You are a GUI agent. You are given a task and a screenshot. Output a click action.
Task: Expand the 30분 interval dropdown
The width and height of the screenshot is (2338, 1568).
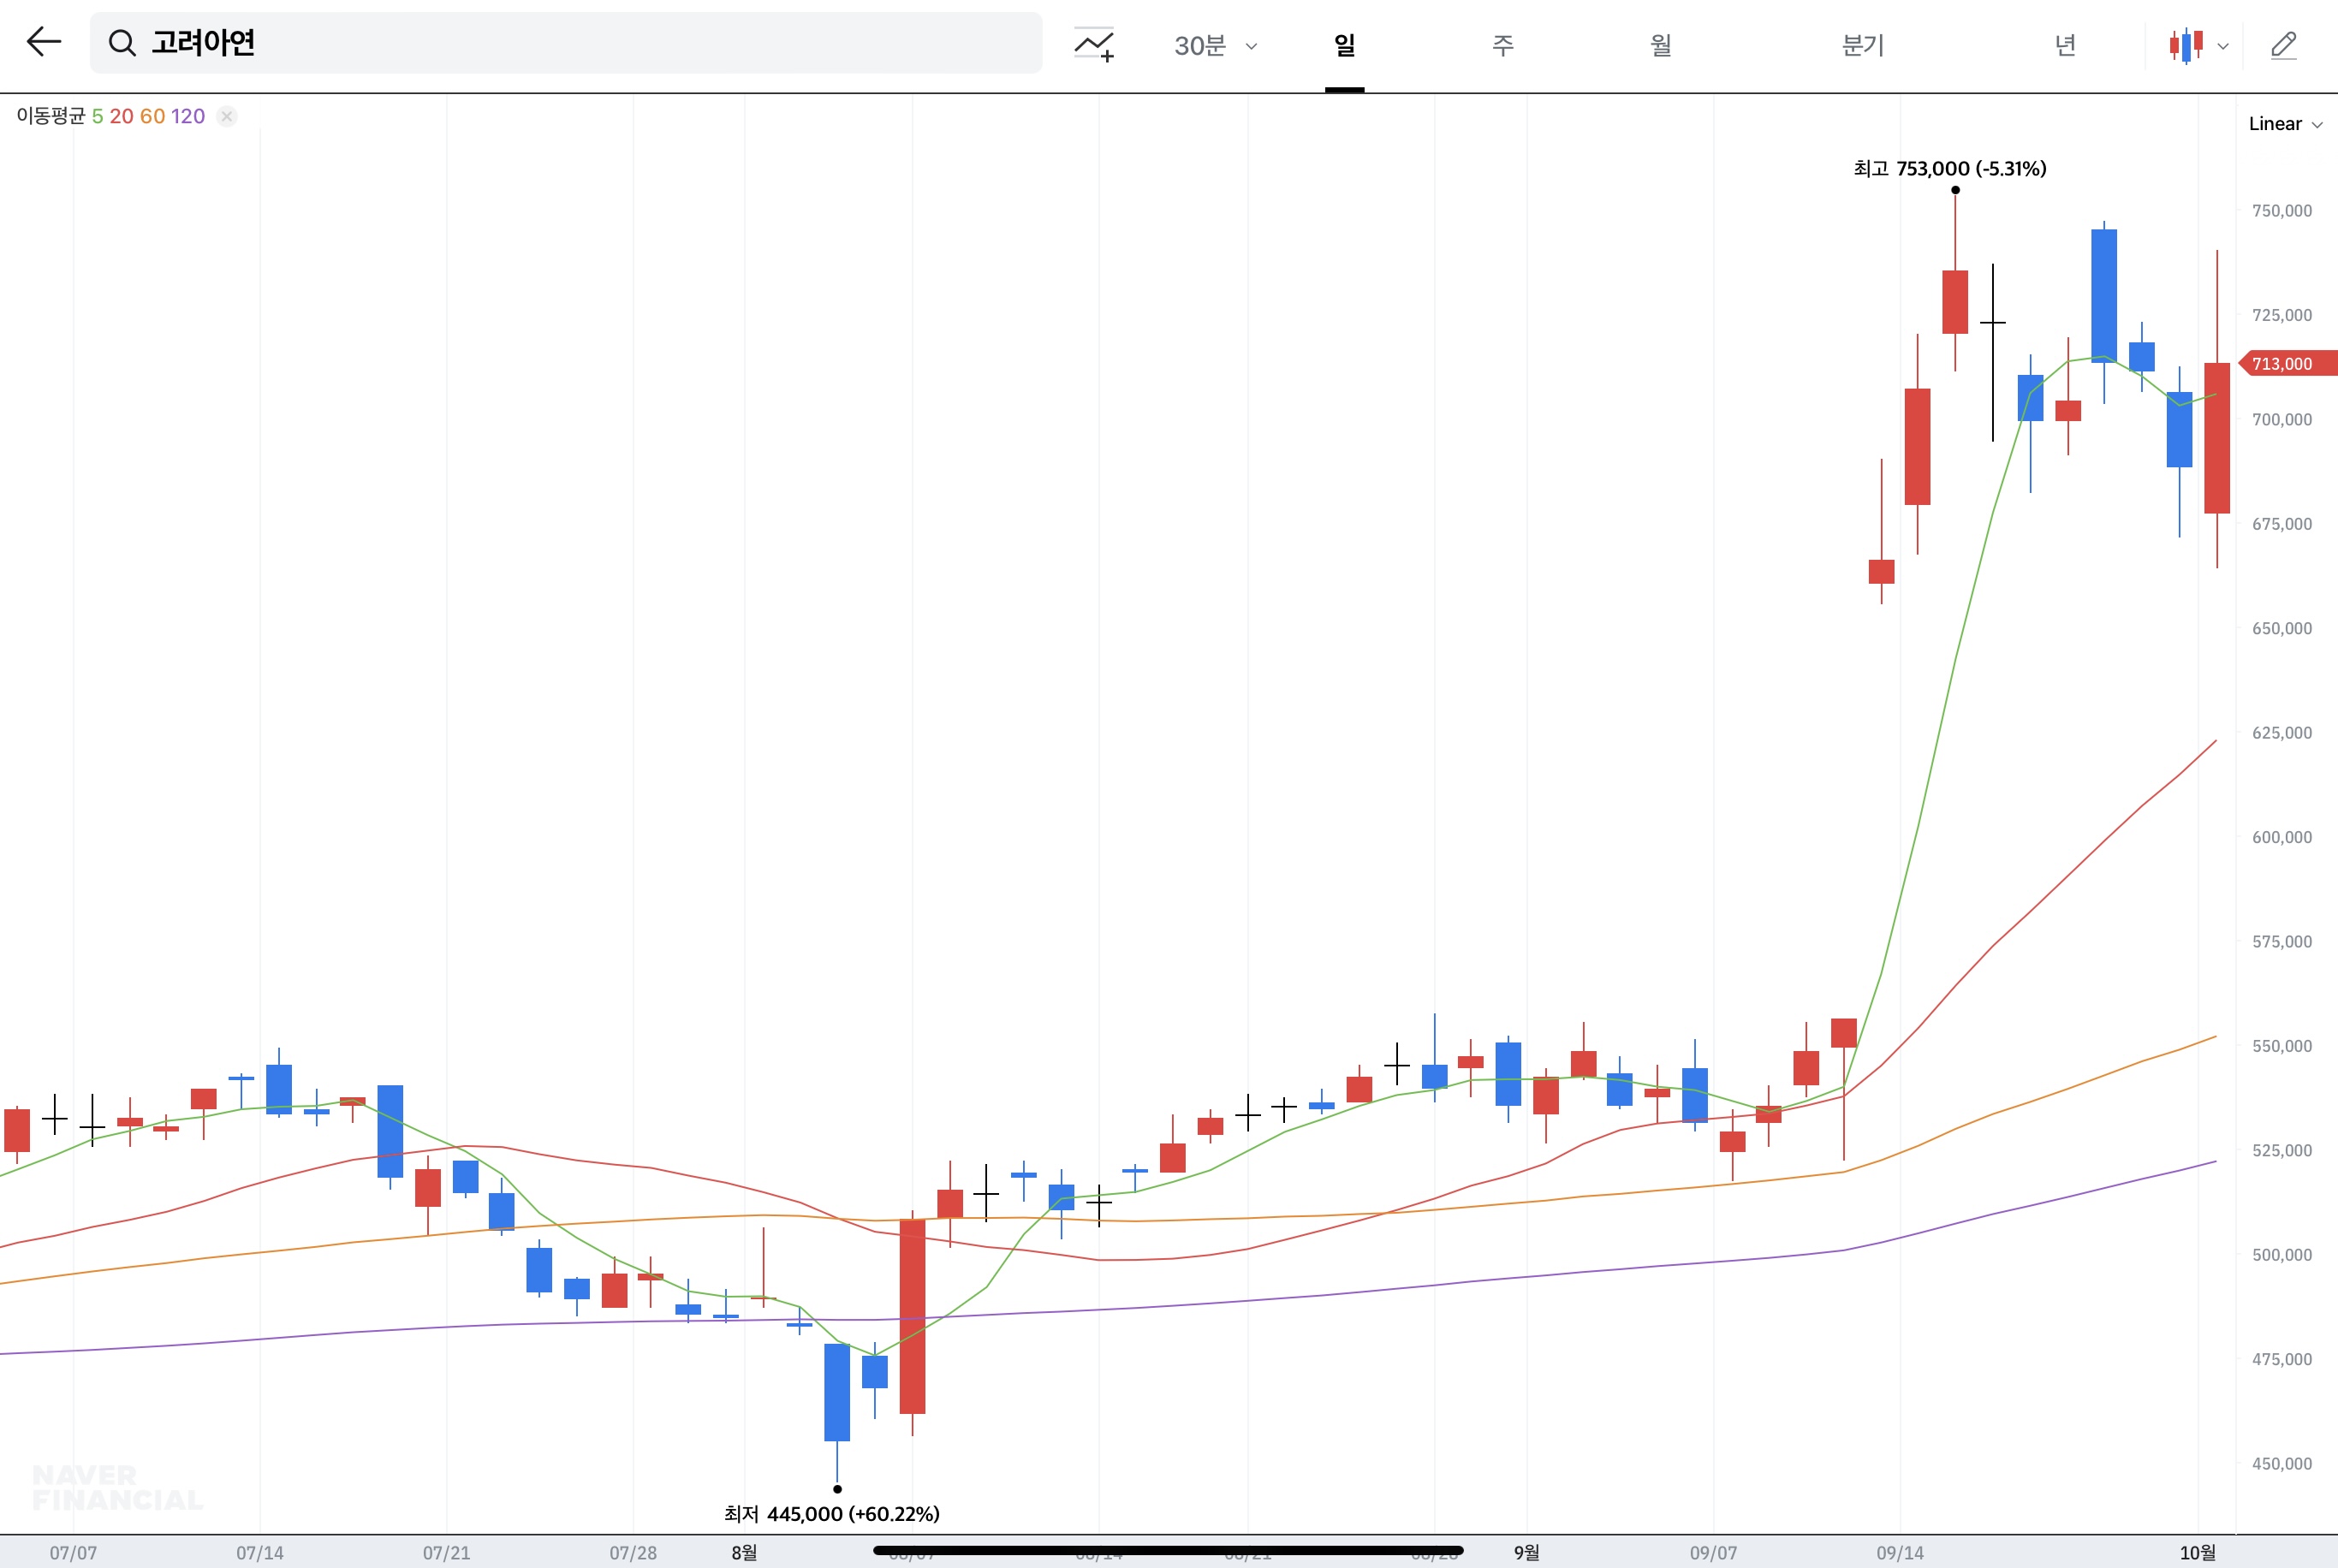pos(1215,45)
